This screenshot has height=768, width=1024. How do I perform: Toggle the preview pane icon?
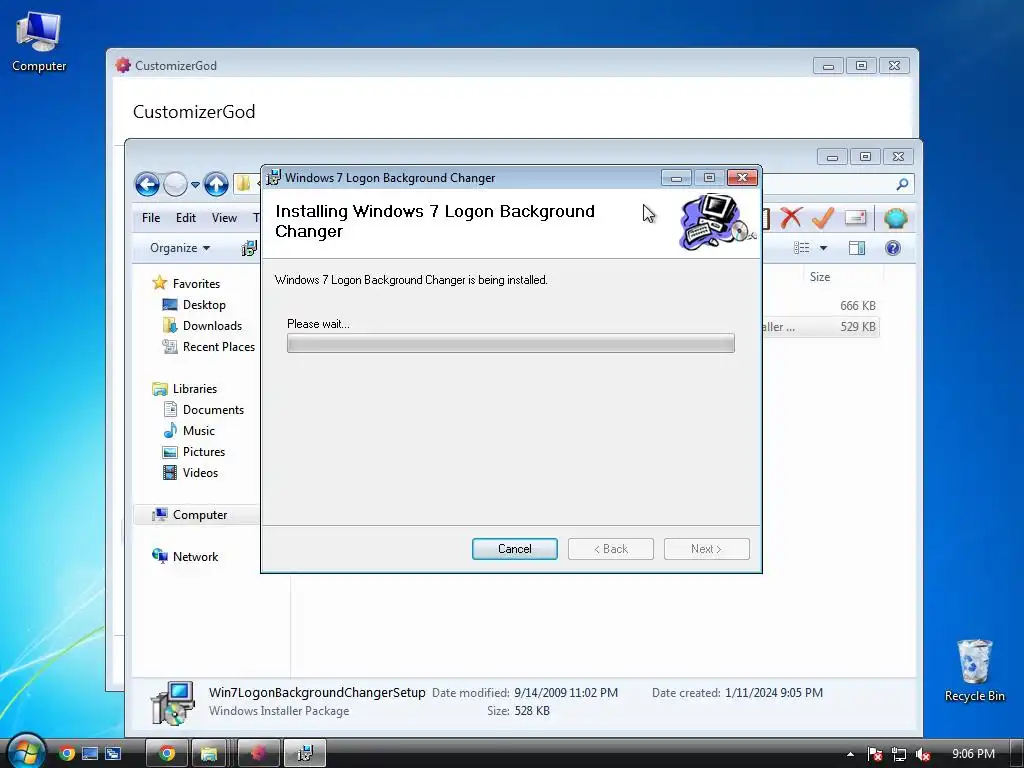(x=857, y=248)
